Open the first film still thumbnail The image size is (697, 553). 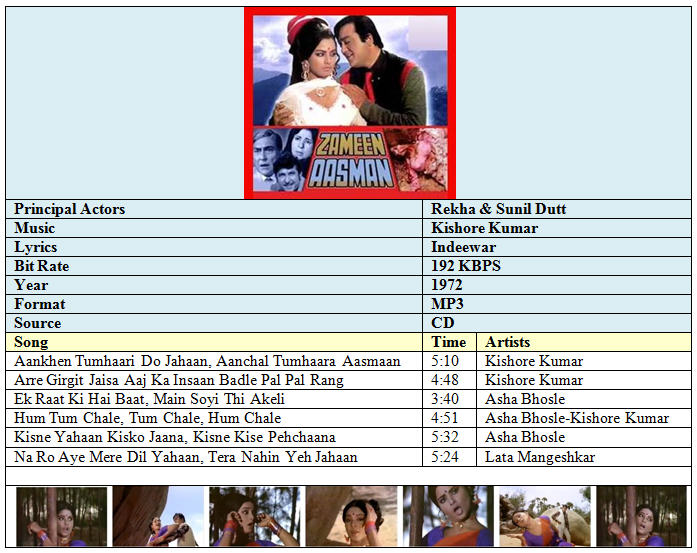(62, 517)
